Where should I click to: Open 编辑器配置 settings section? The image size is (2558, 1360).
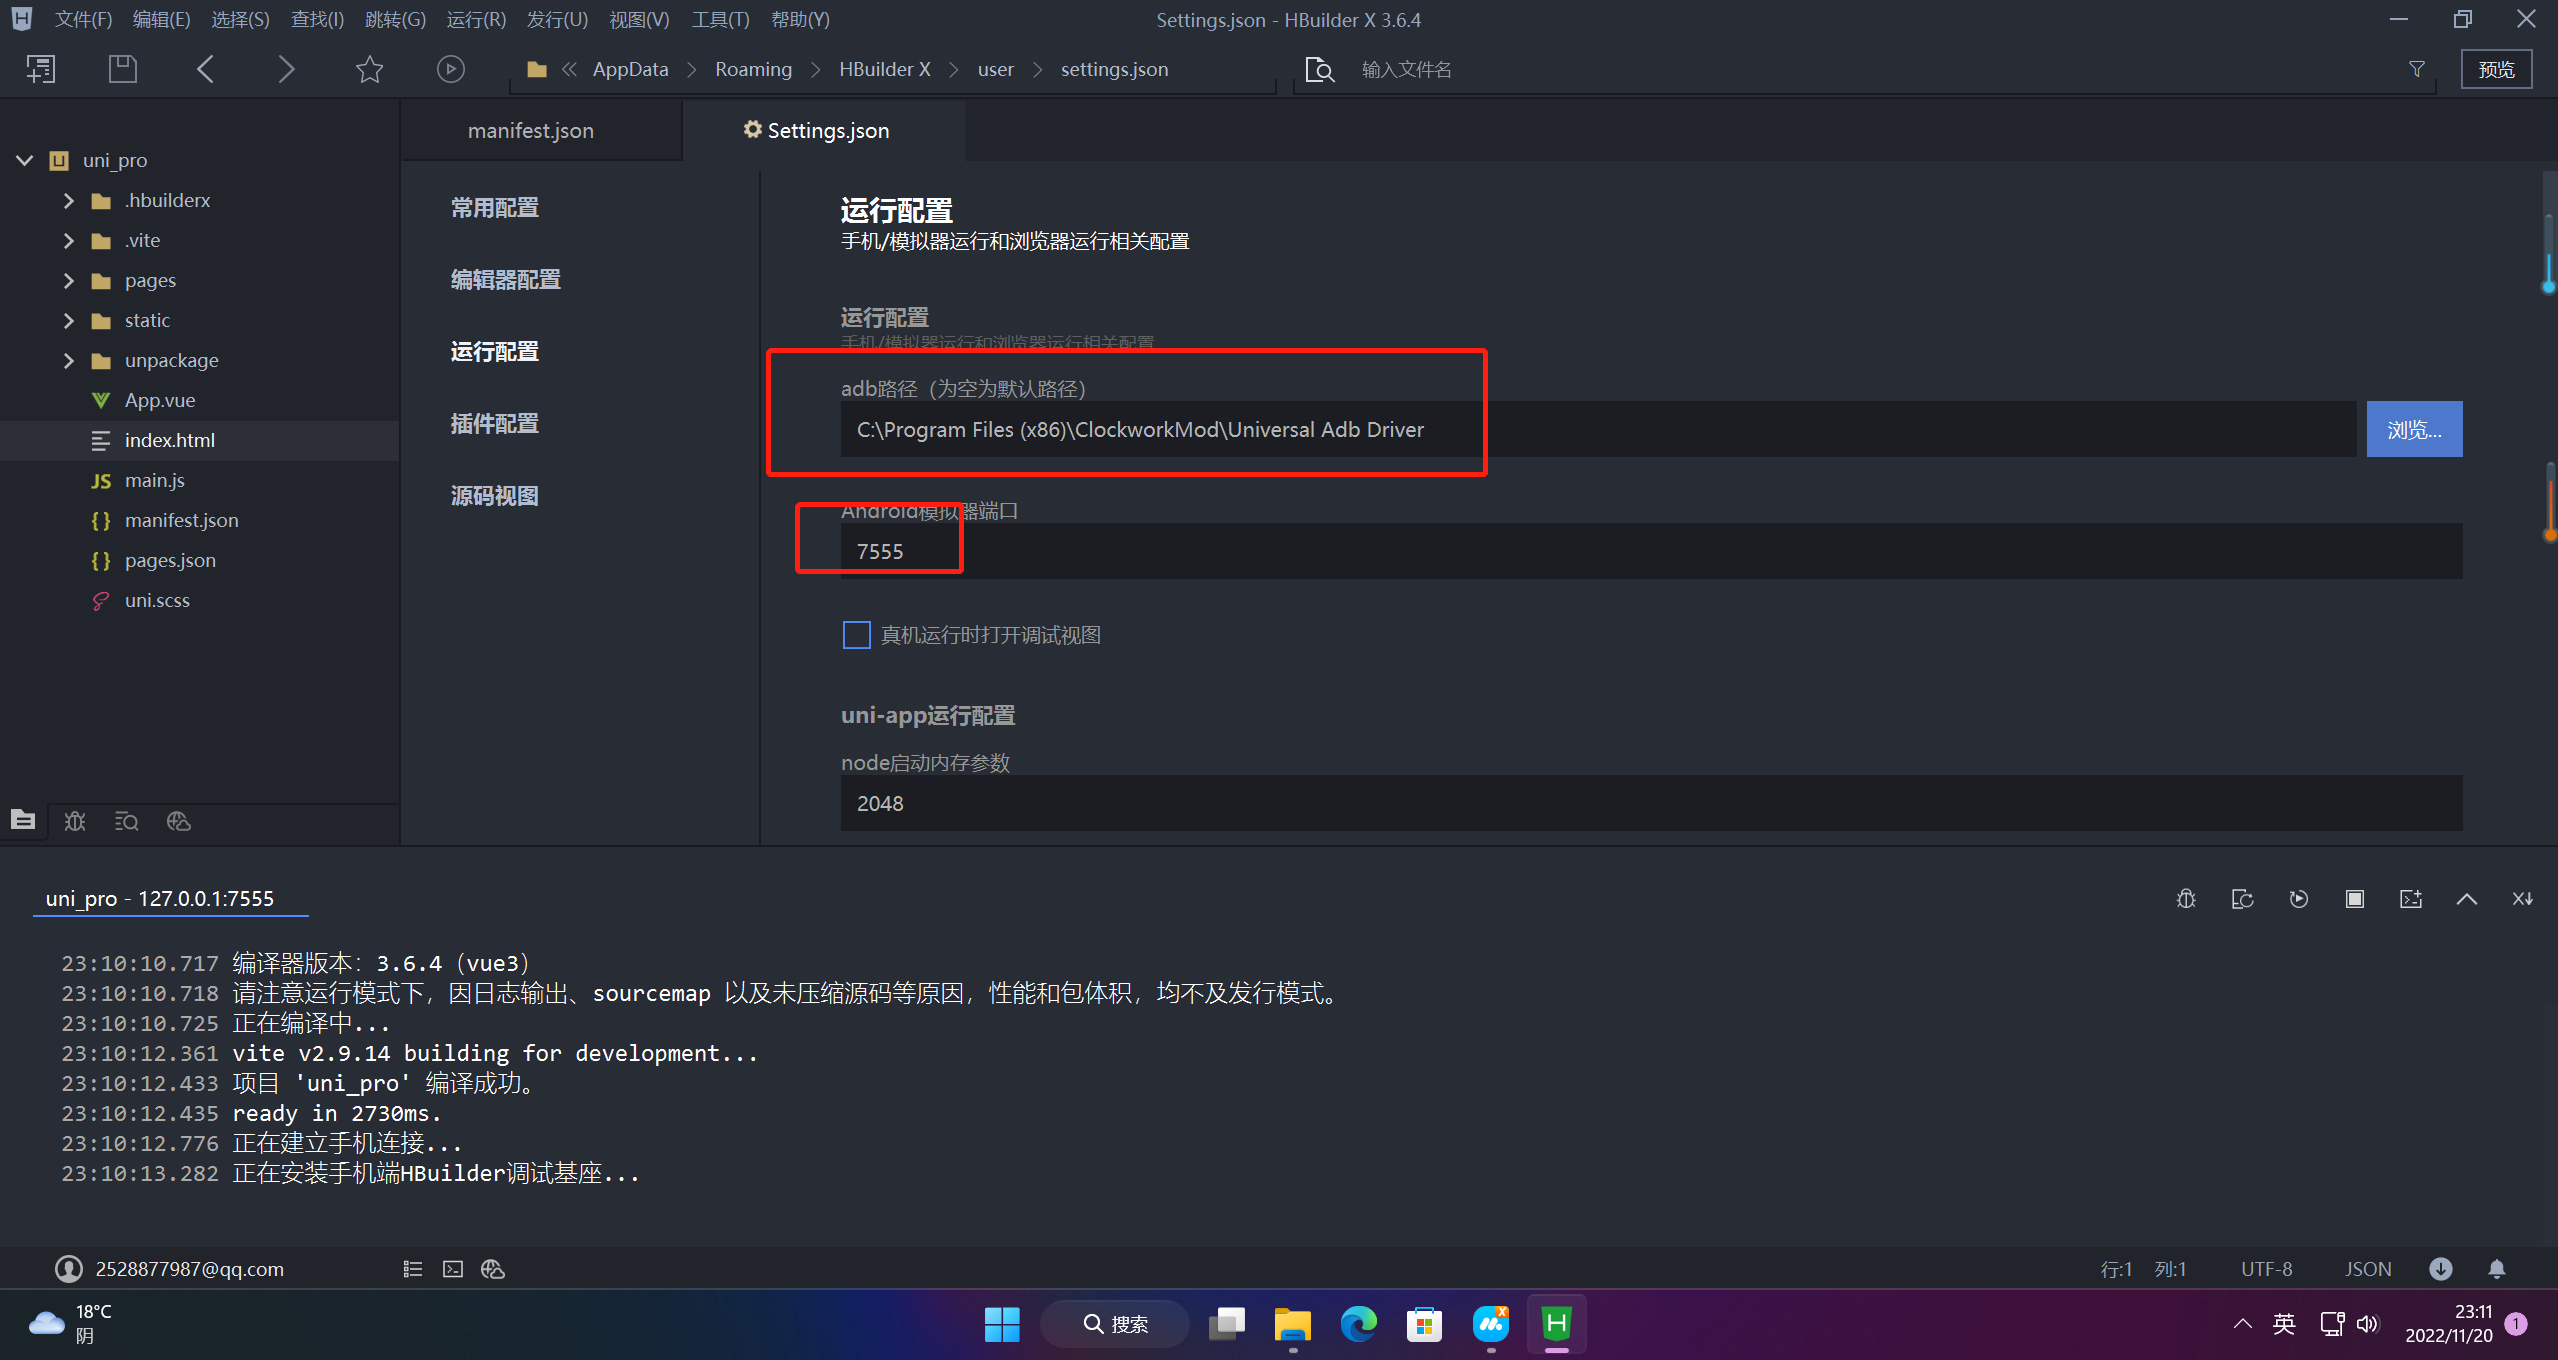pos(506,279)
